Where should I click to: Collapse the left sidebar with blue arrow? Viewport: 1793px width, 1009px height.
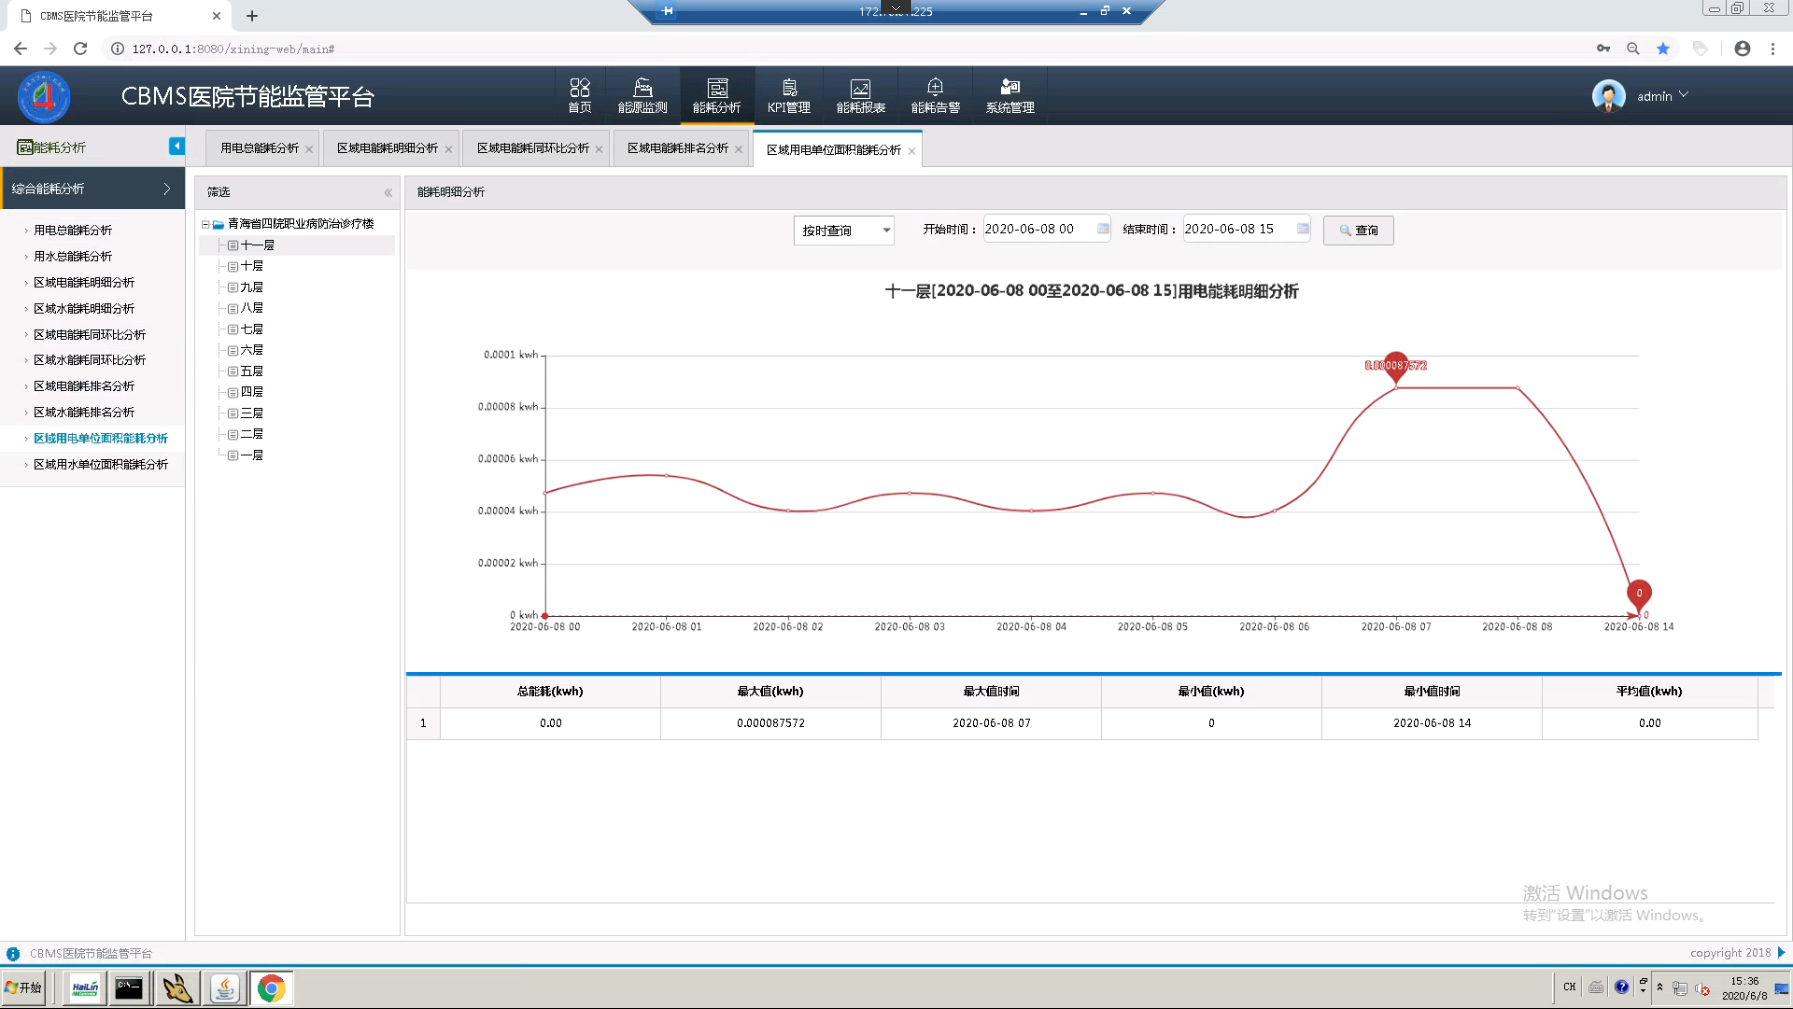point(176,146)
